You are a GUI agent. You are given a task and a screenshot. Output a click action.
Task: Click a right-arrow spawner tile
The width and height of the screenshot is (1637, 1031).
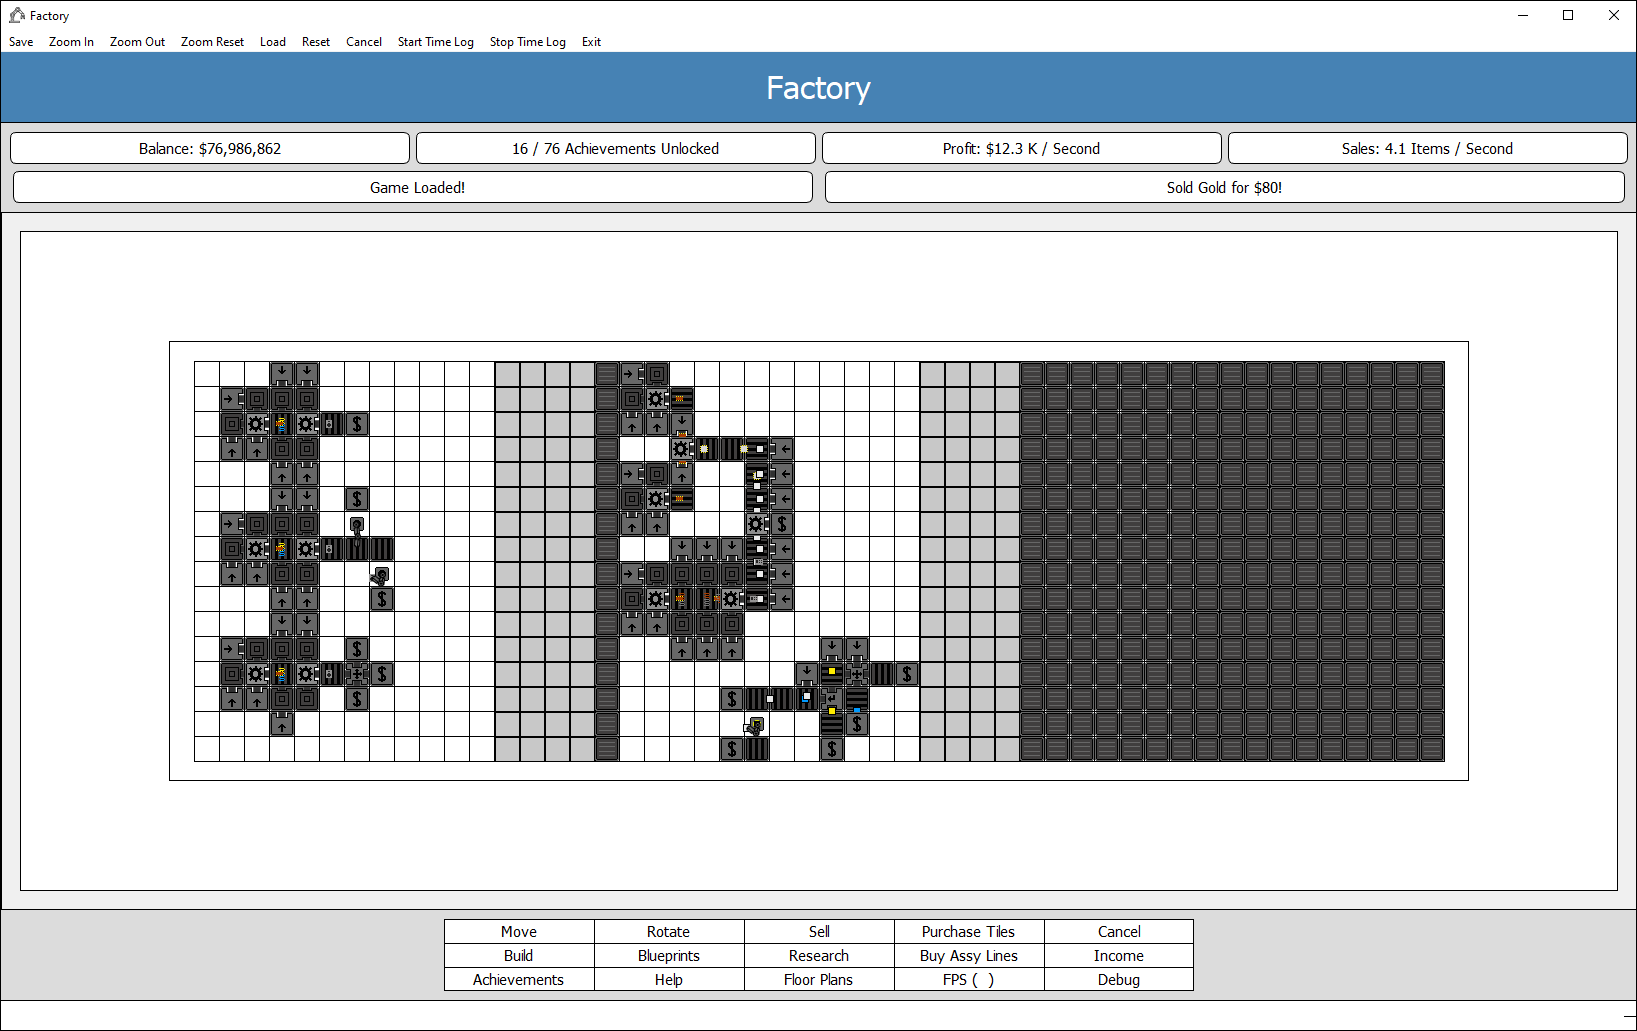pyautogui.click(x=230, y=398)
